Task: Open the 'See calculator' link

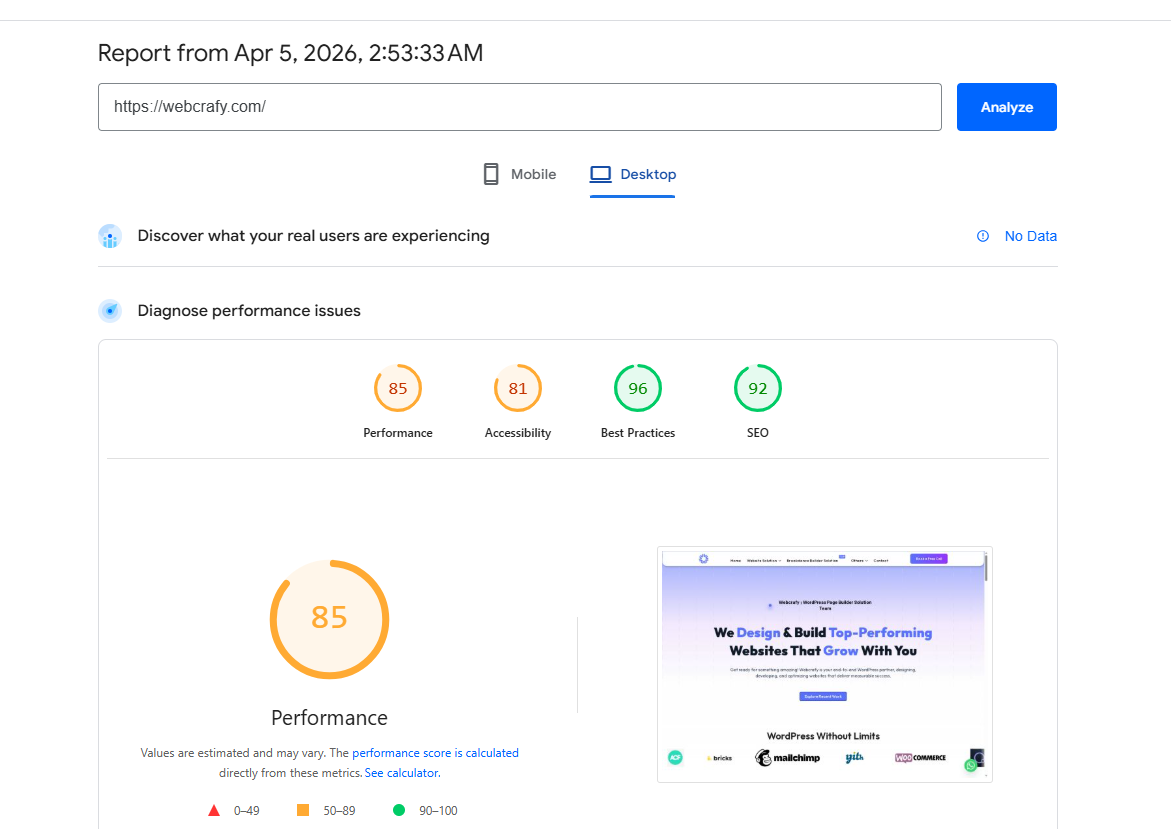Action: point(401,773)
